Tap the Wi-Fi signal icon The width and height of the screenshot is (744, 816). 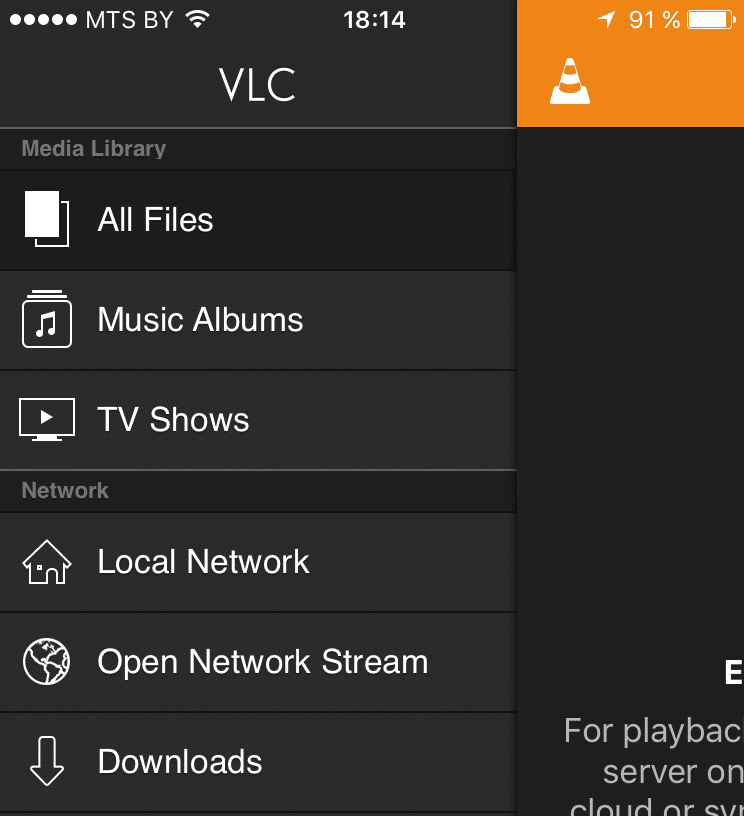point(198,19)
